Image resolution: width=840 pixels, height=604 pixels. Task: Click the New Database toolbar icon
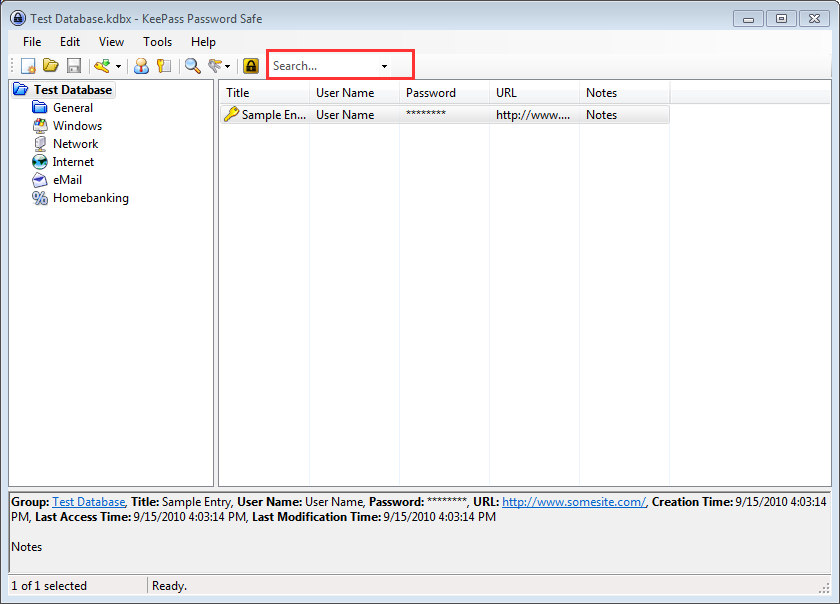tap(28, 66)
